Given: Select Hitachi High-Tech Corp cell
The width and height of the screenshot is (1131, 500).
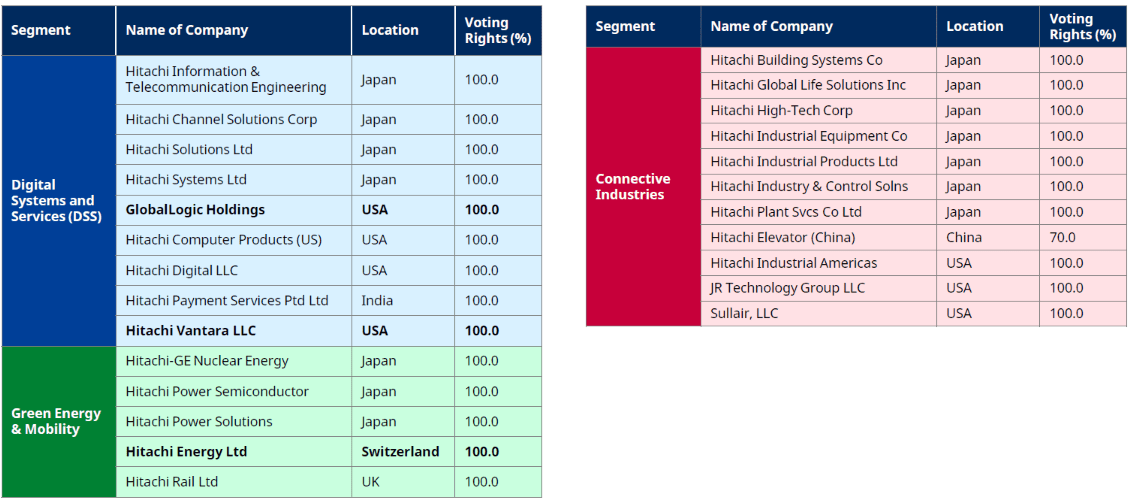Looking at the screenshot, I should (782, 110).
